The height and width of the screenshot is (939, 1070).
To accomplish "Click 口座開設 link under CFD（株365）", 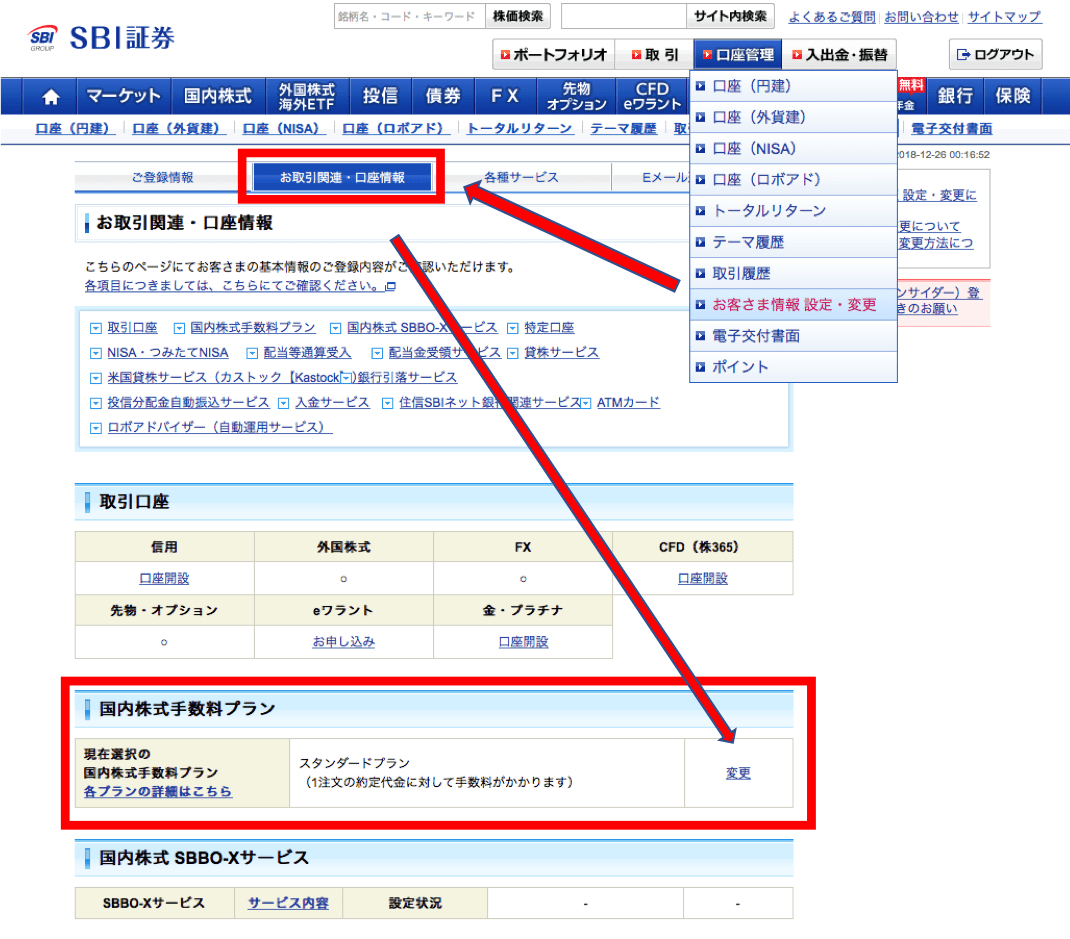I will coord(703,578).
